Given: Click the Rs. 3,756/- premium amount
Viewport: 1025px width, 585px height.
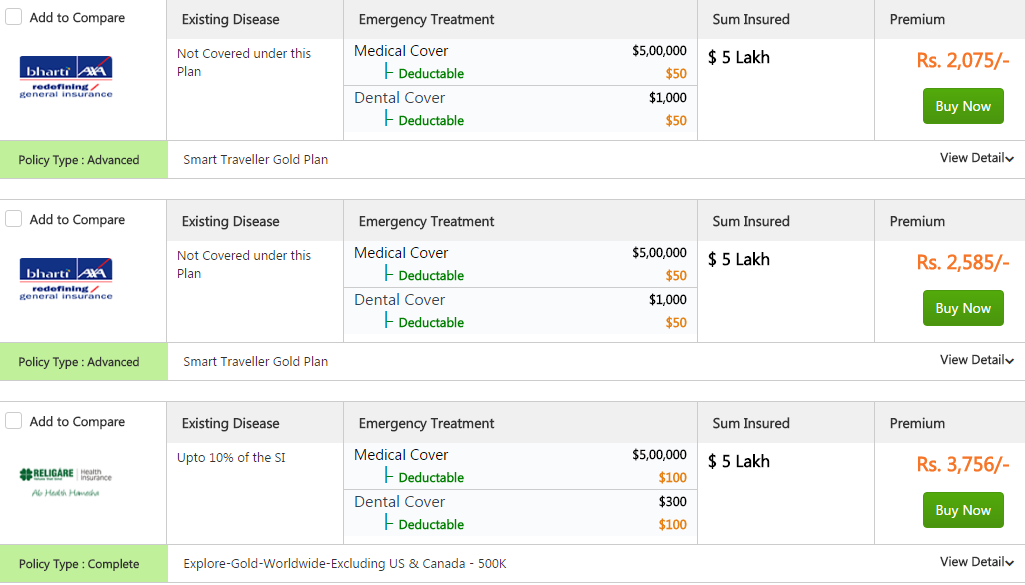Looking at the screenshot, I should 962,464.
